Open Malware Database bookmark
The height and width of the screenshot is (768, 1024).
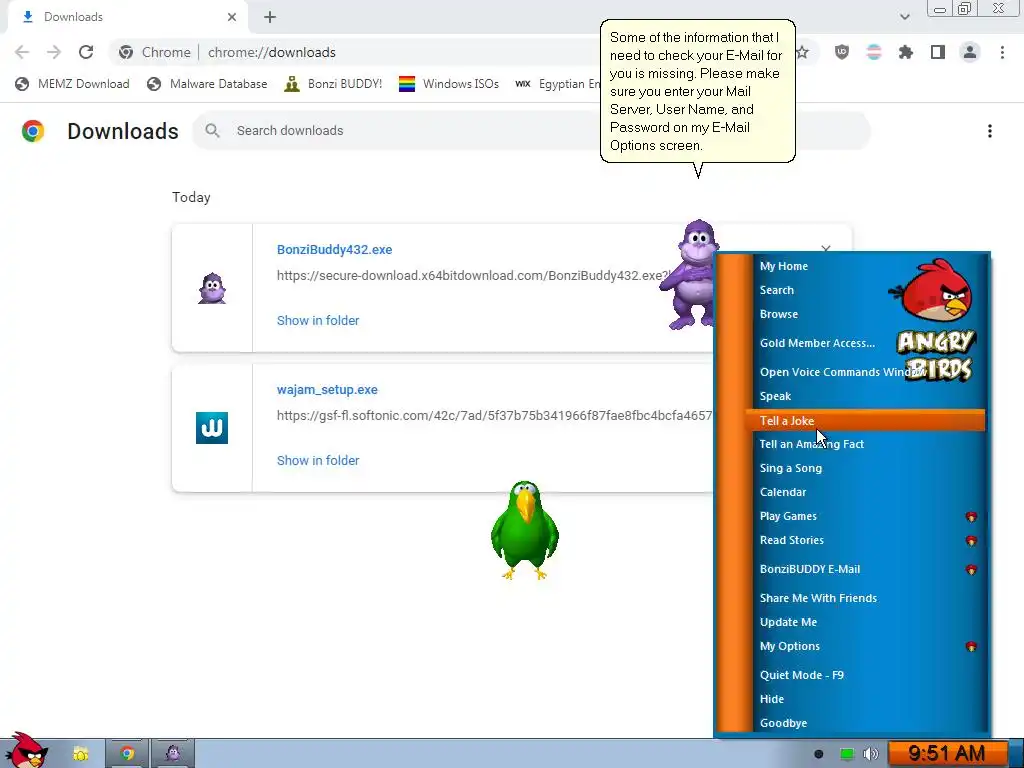click(x=208, y=84)
